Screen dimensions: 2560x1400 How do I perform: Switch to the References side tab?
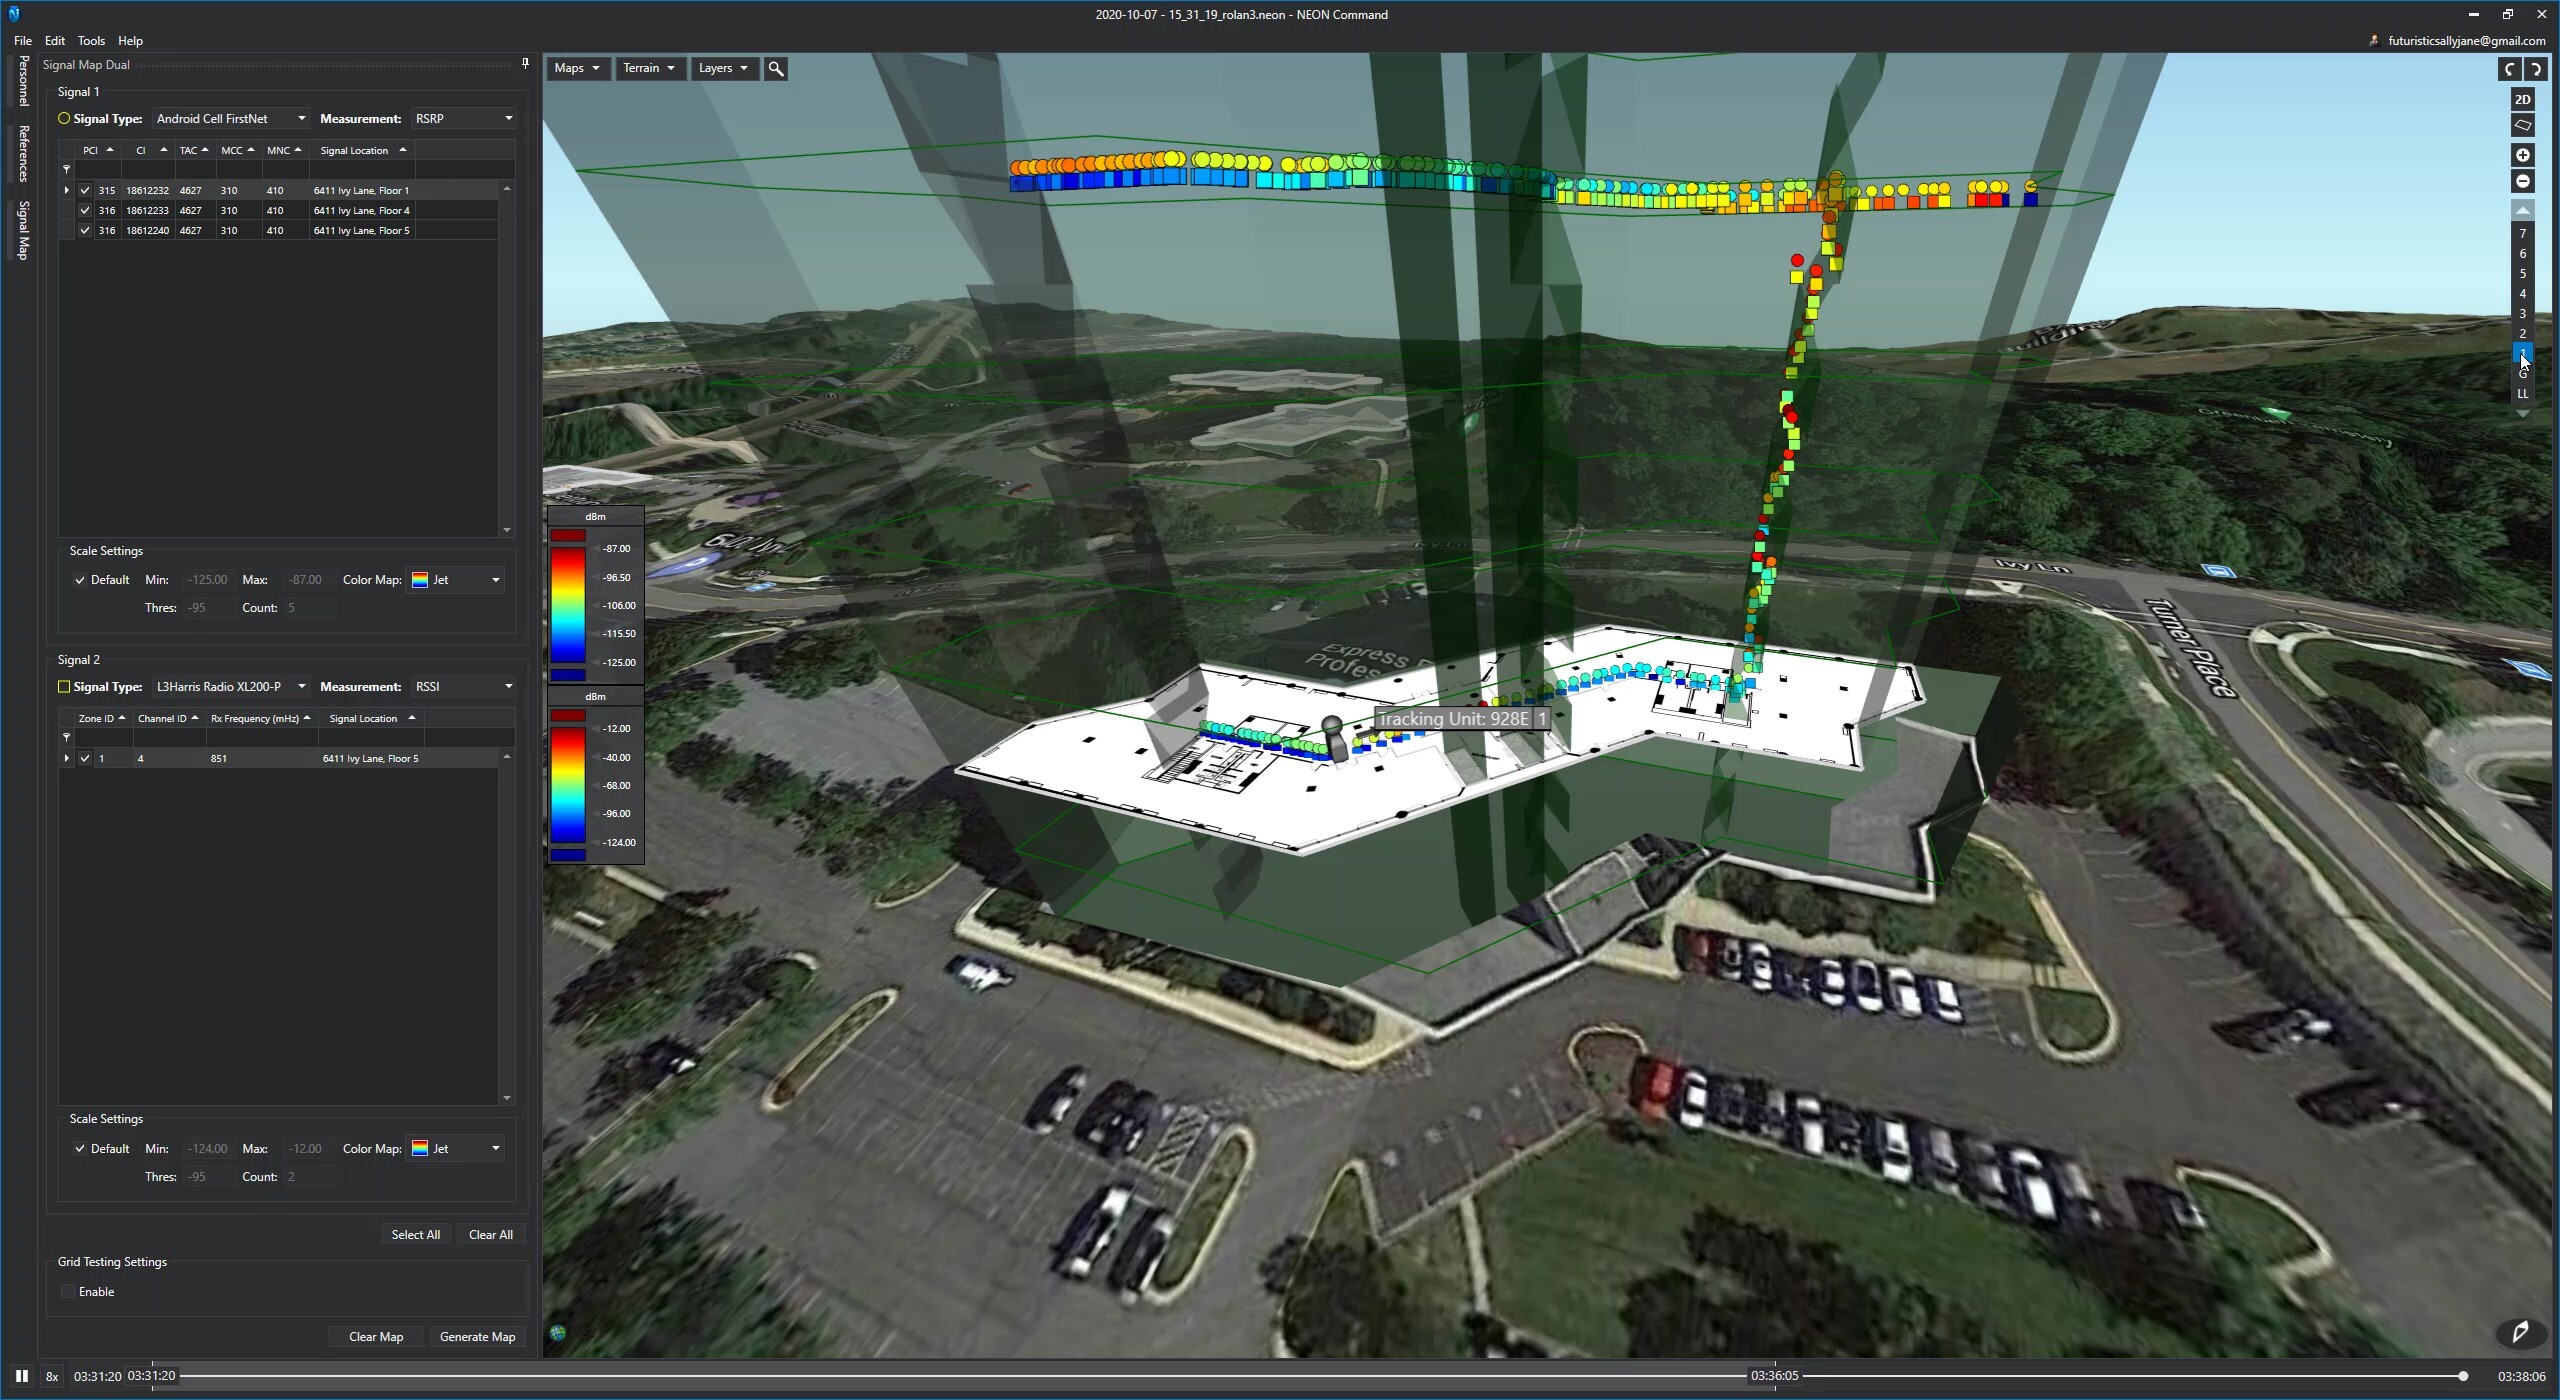pos(23,153)
